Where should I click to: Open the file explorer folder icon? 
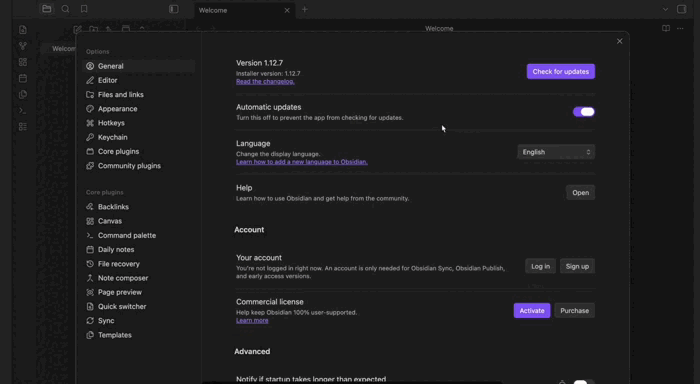46,9
